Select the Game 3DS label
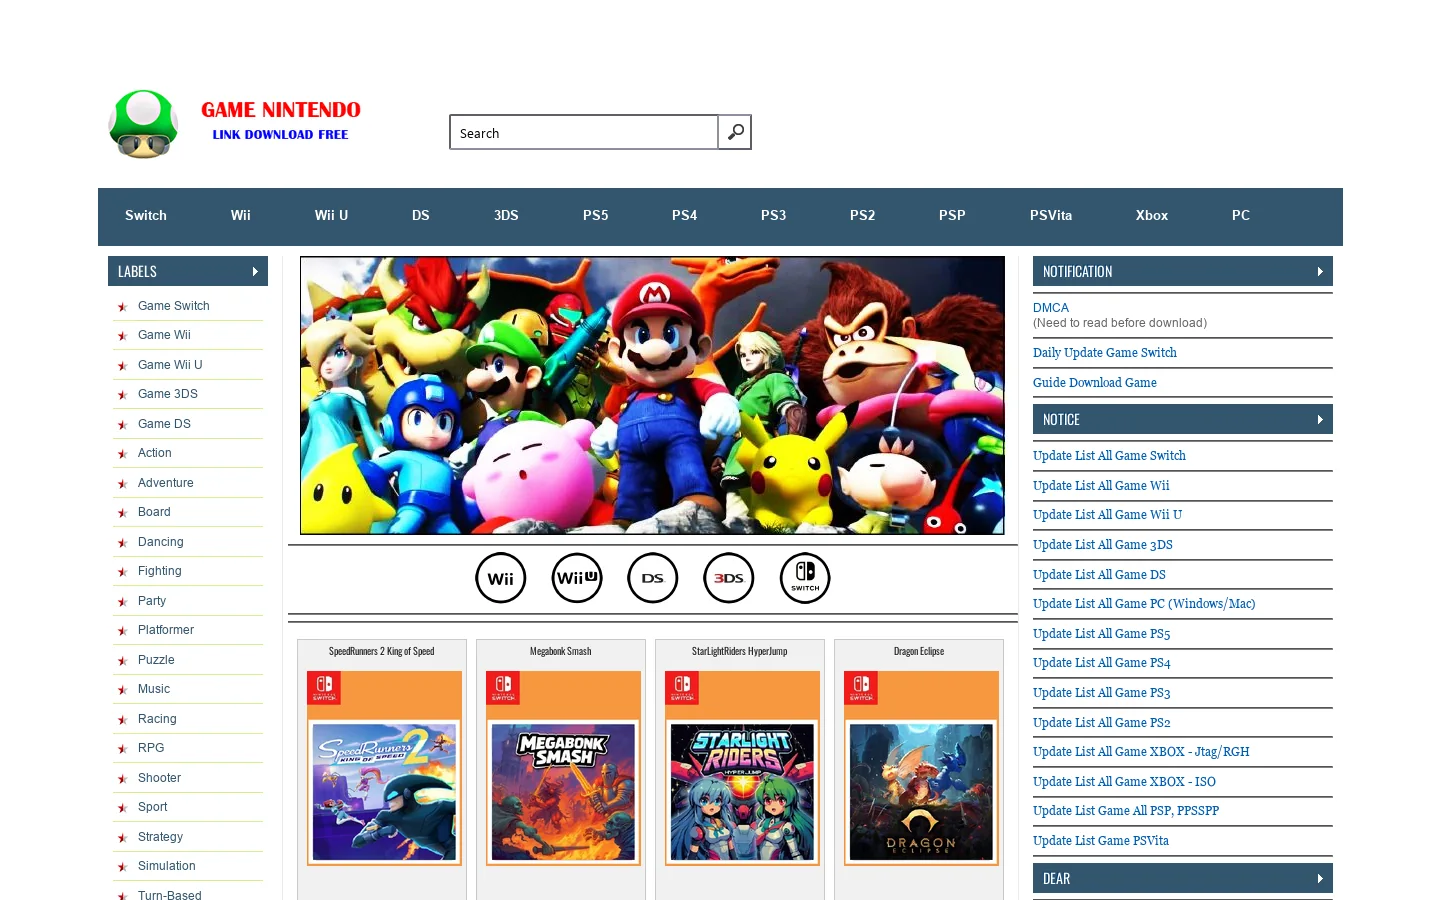The width and height of the screenshot is (1440, 900). point(168,394)
